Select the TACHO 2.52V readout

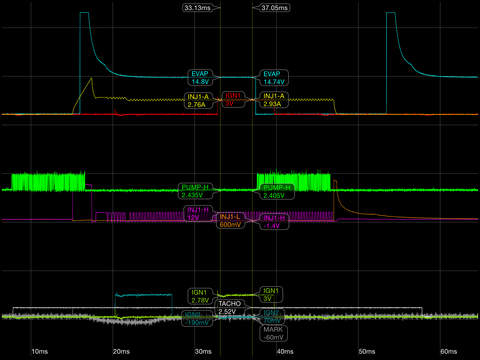coord(230,307)
